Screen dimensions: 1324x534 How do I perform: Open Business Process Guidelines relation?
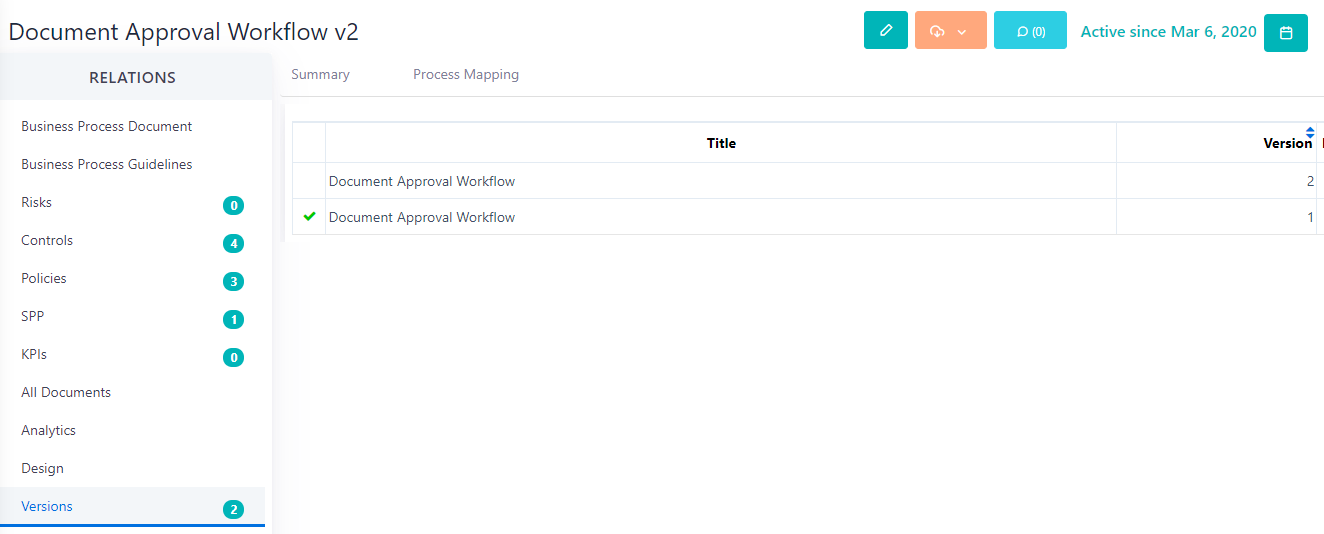tap(107, 164)
